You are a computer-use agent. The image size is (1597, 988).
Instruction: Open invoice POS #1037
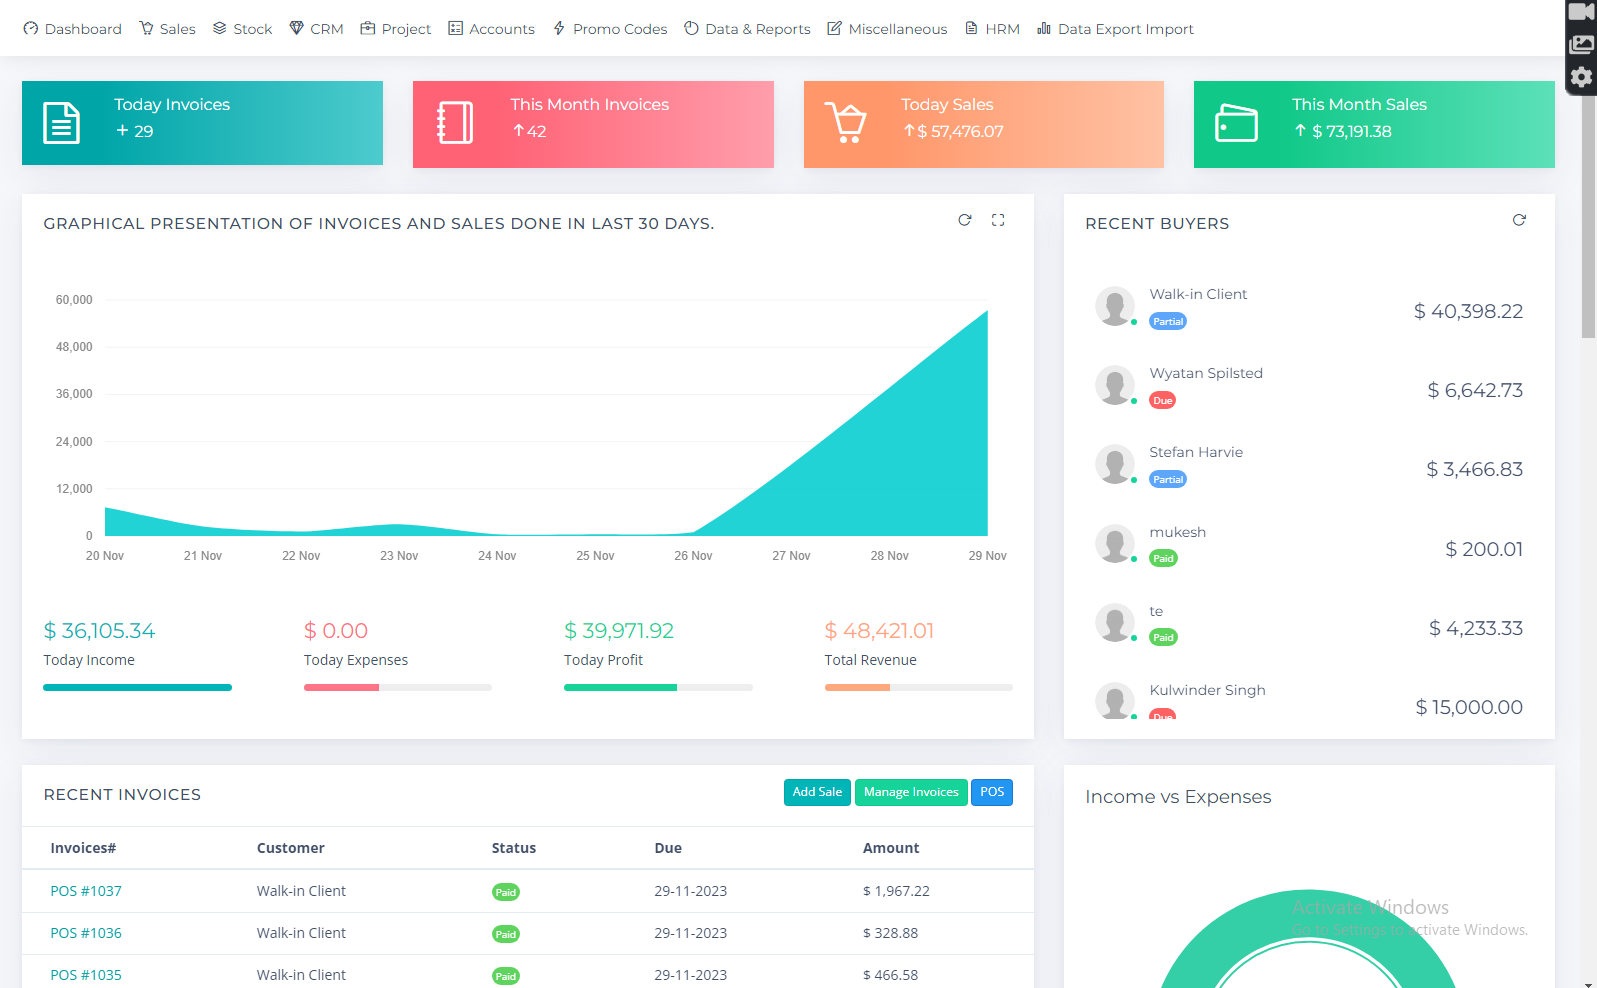(x=86, y=891)
